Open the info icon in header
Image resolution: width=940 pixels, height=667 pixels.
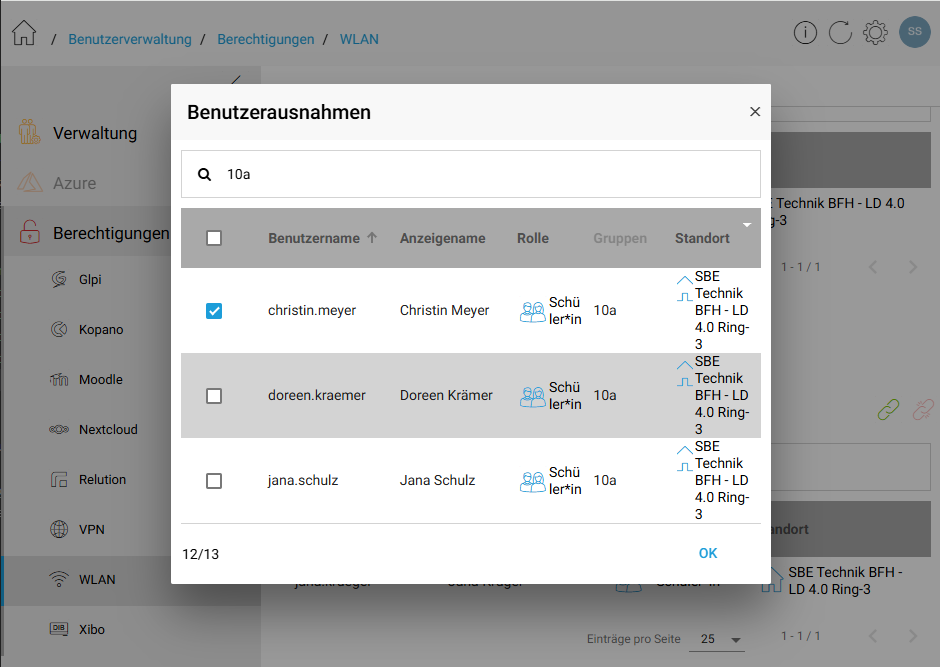(805, 33)
